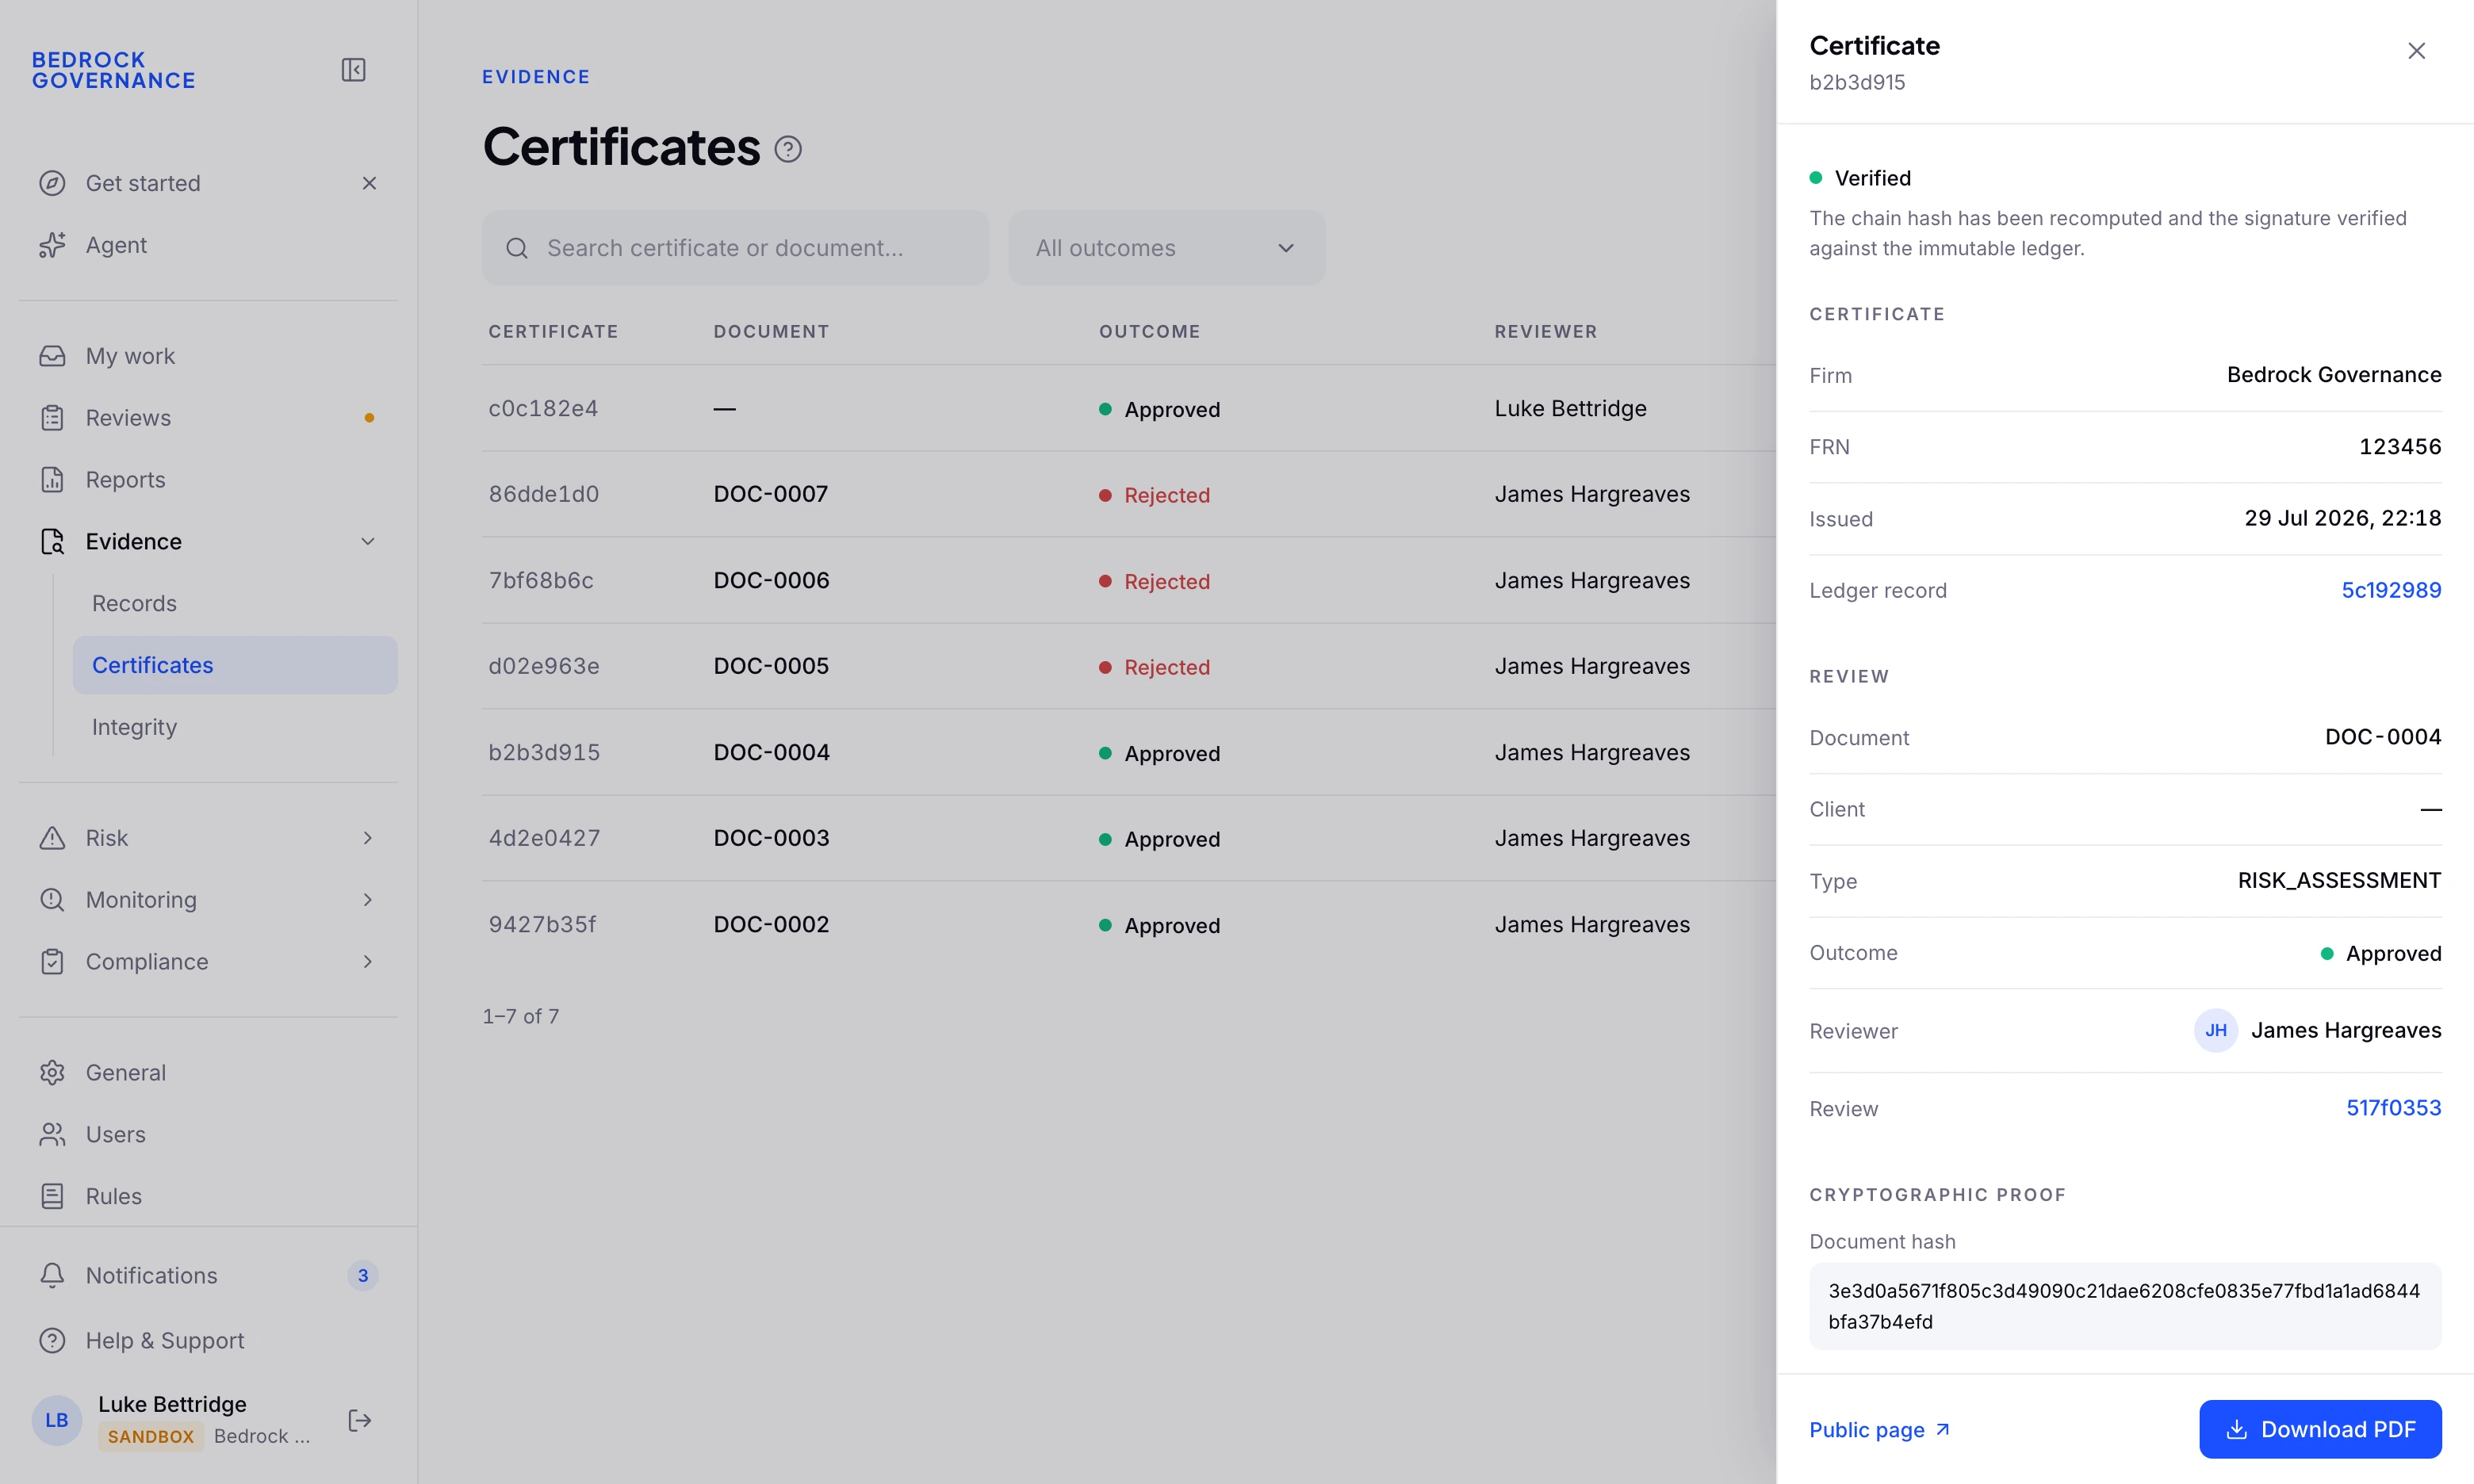Image resolution: width=2474 pixels, height=1484 pixels.
Task: Click the Bedrock Governance logo
Action: (x=114, y=70)
